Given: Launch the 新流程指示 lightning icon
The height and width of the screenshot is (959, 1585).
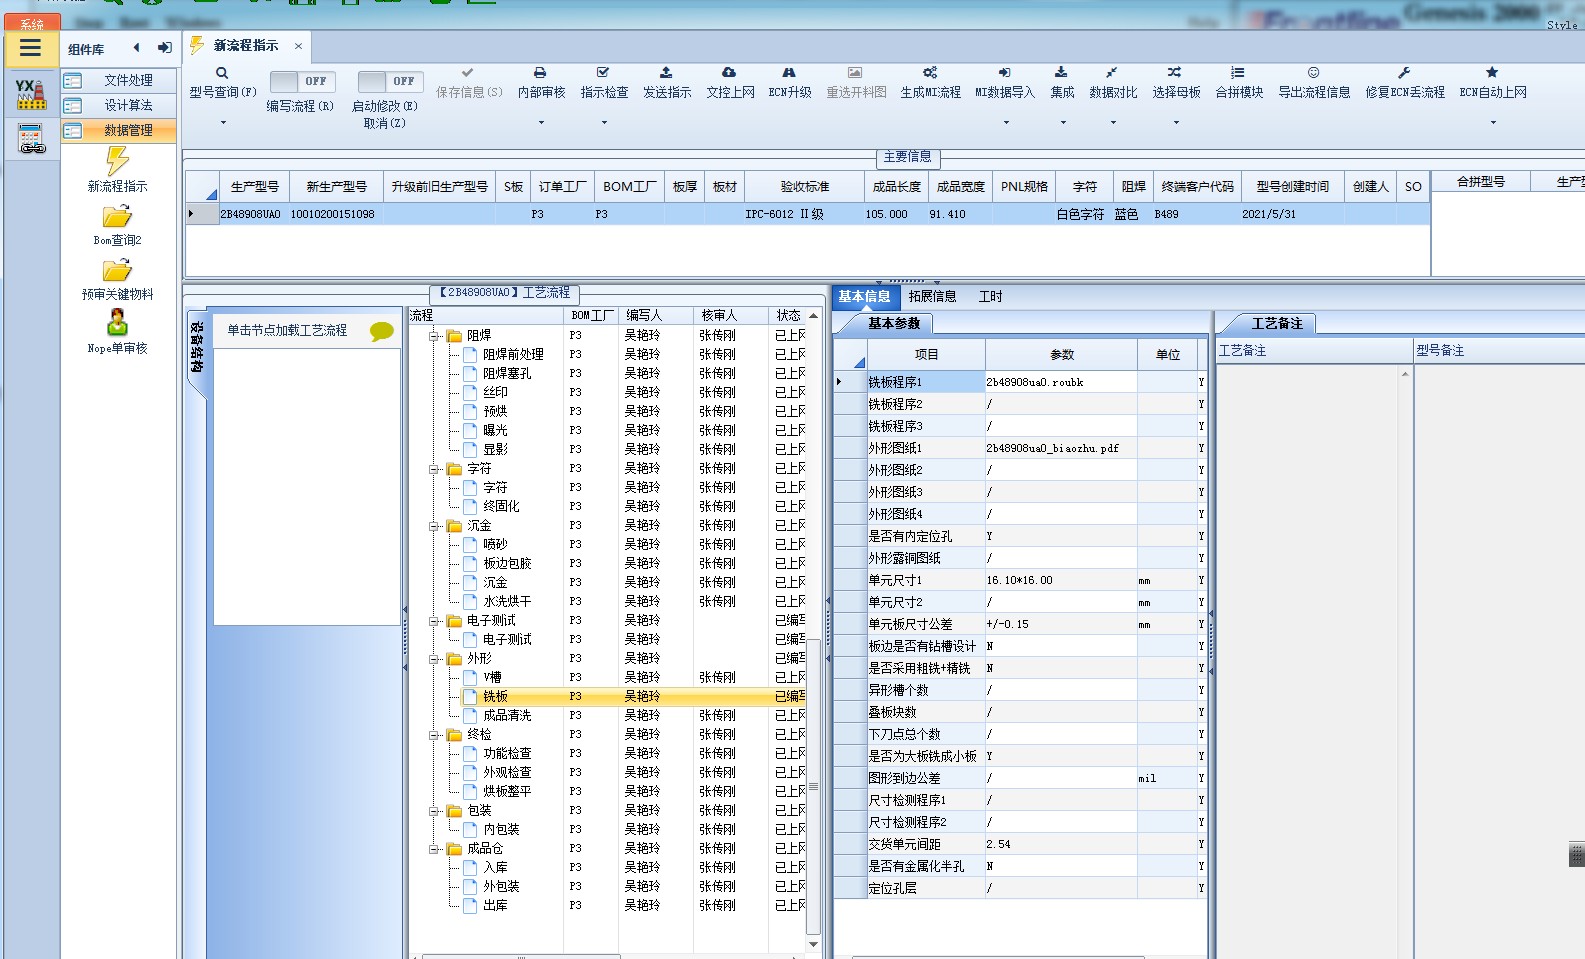Looking at the screenshot, I should tap(117, 161).
